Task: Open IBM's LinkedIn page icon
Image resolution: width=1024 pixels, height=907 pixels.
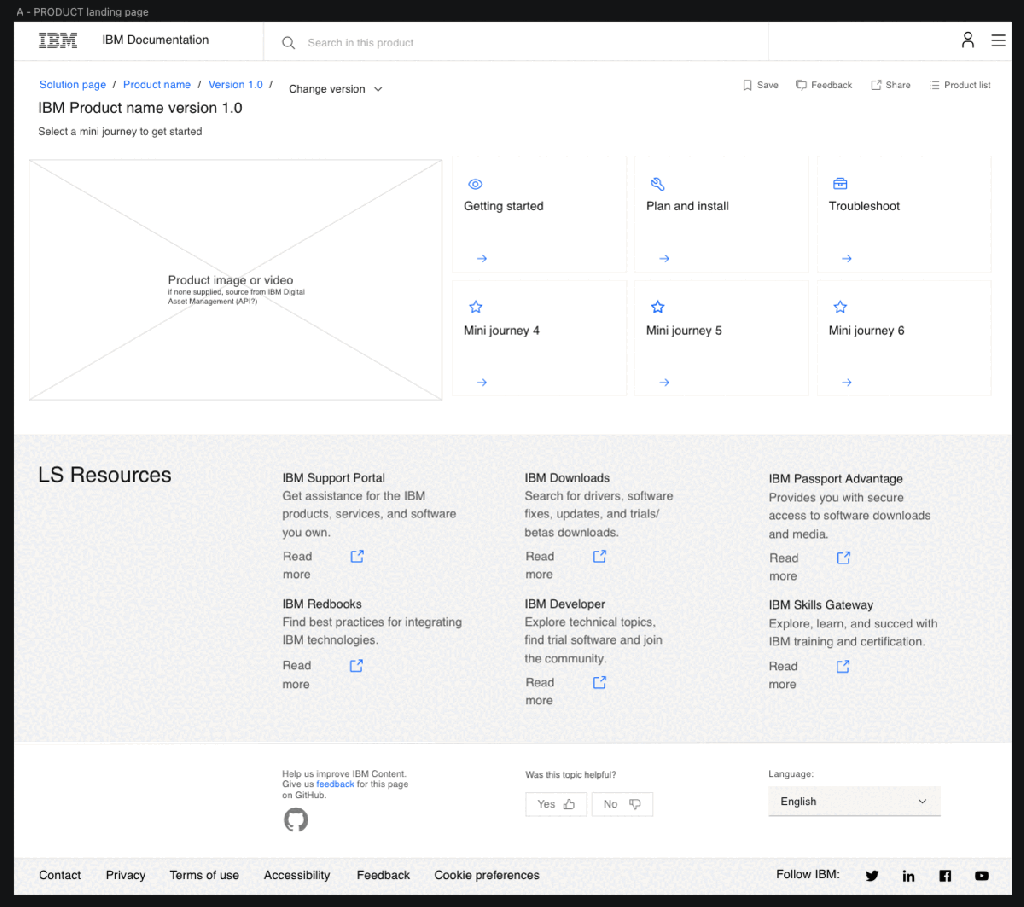Action: click(x=908, y=876)
